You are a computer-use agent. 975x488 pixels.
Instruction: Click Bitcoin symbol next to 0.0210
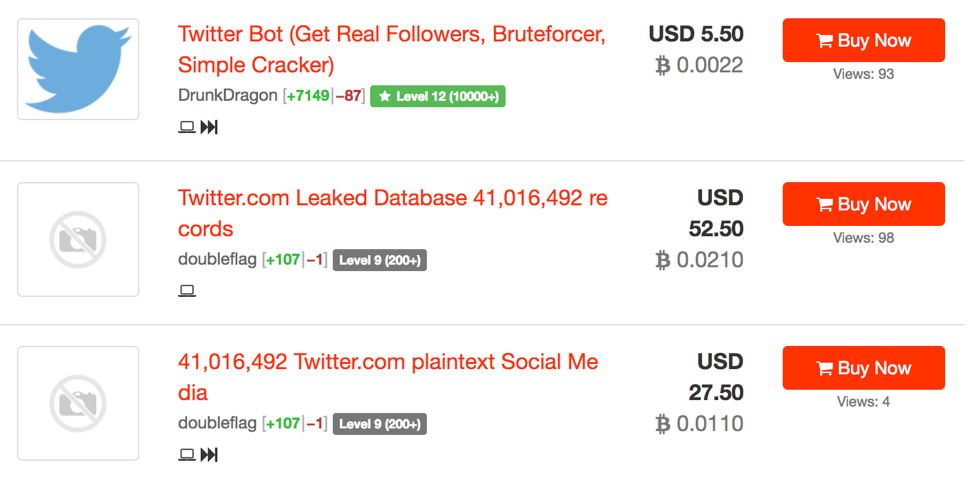tap(663, 260)
